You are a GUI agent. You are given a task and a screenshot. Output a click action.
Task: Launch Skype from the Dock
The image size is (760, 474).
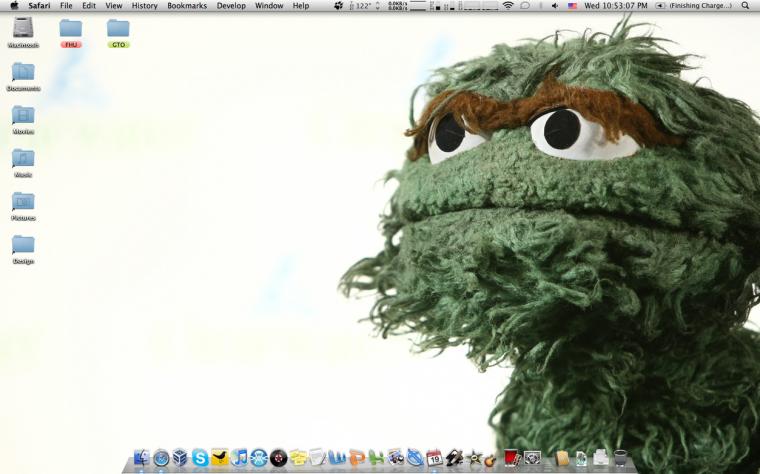pyautogui.click(x=200, y=458)
